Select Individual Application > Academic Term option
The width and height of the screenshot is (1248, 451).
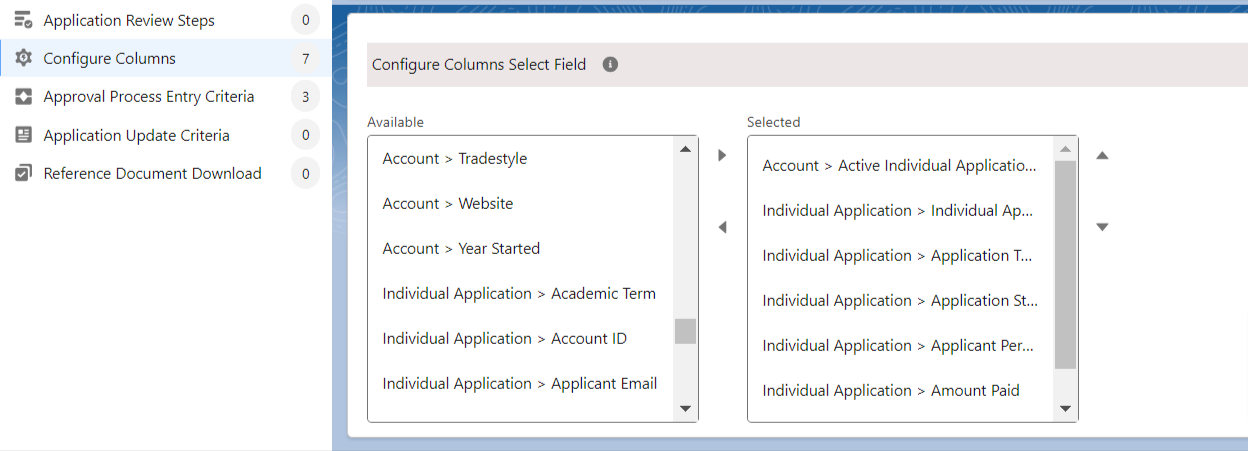518,293
